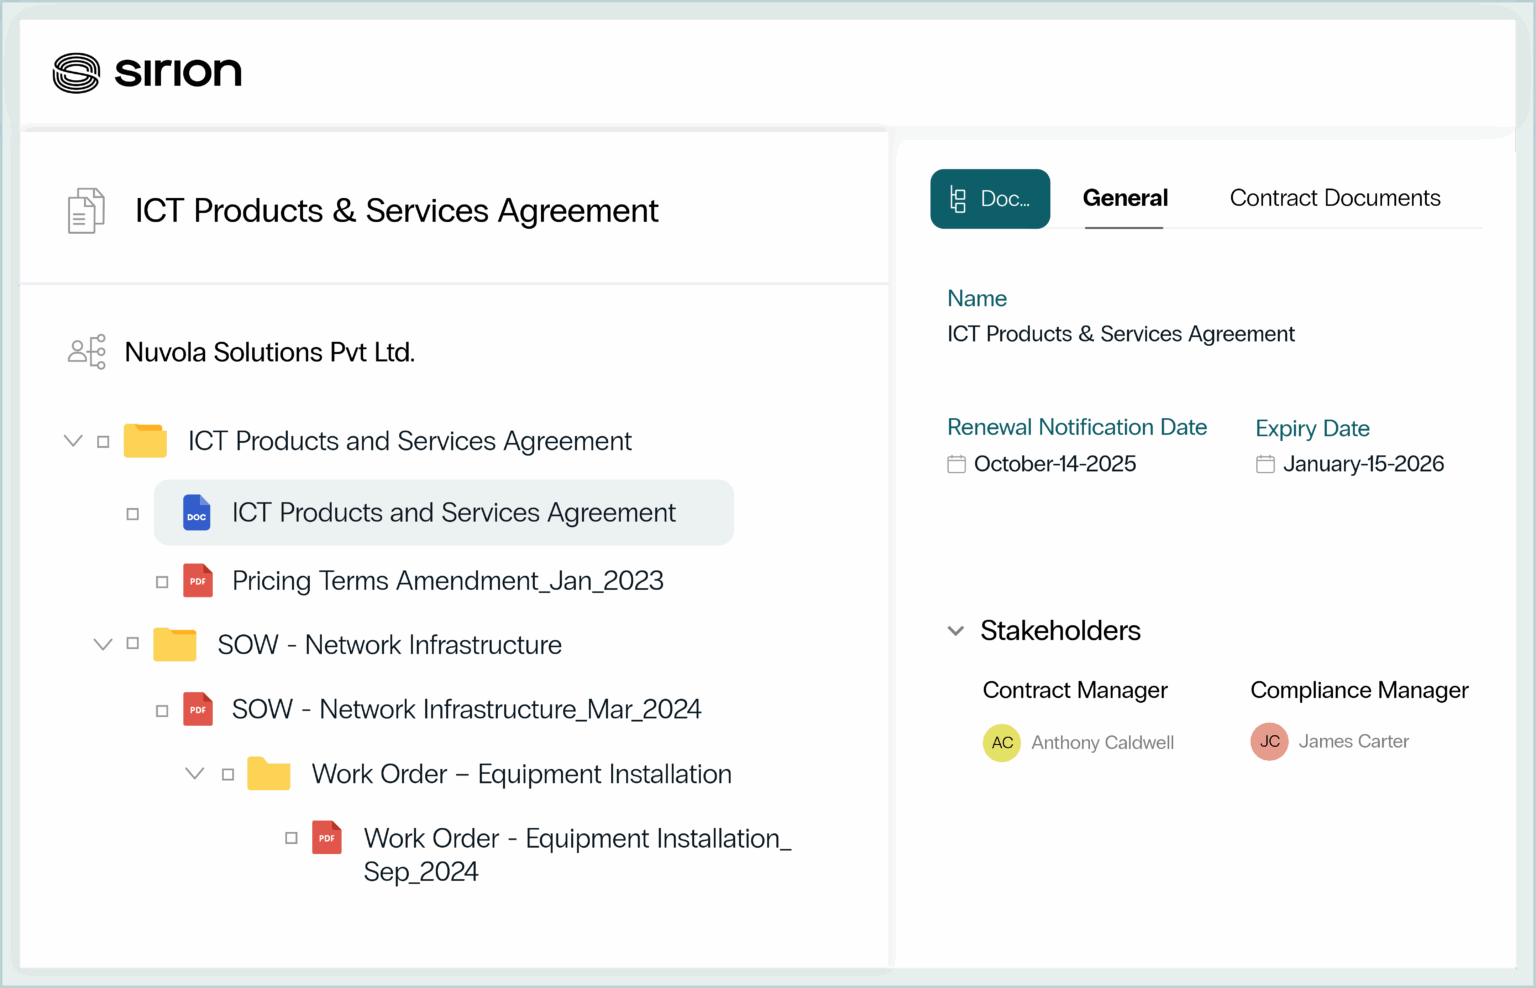Screen dimensions: 1536x988
Task: Click the Sirion logo icon
Action: click(76, 73)
